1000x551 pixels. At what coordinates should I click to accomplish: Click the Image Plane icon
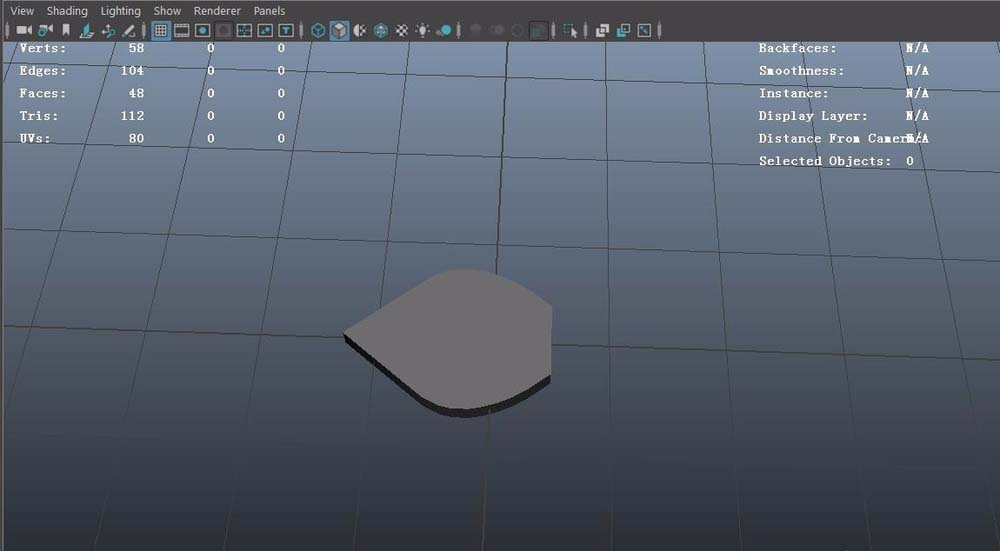click(x=87, y=30)
